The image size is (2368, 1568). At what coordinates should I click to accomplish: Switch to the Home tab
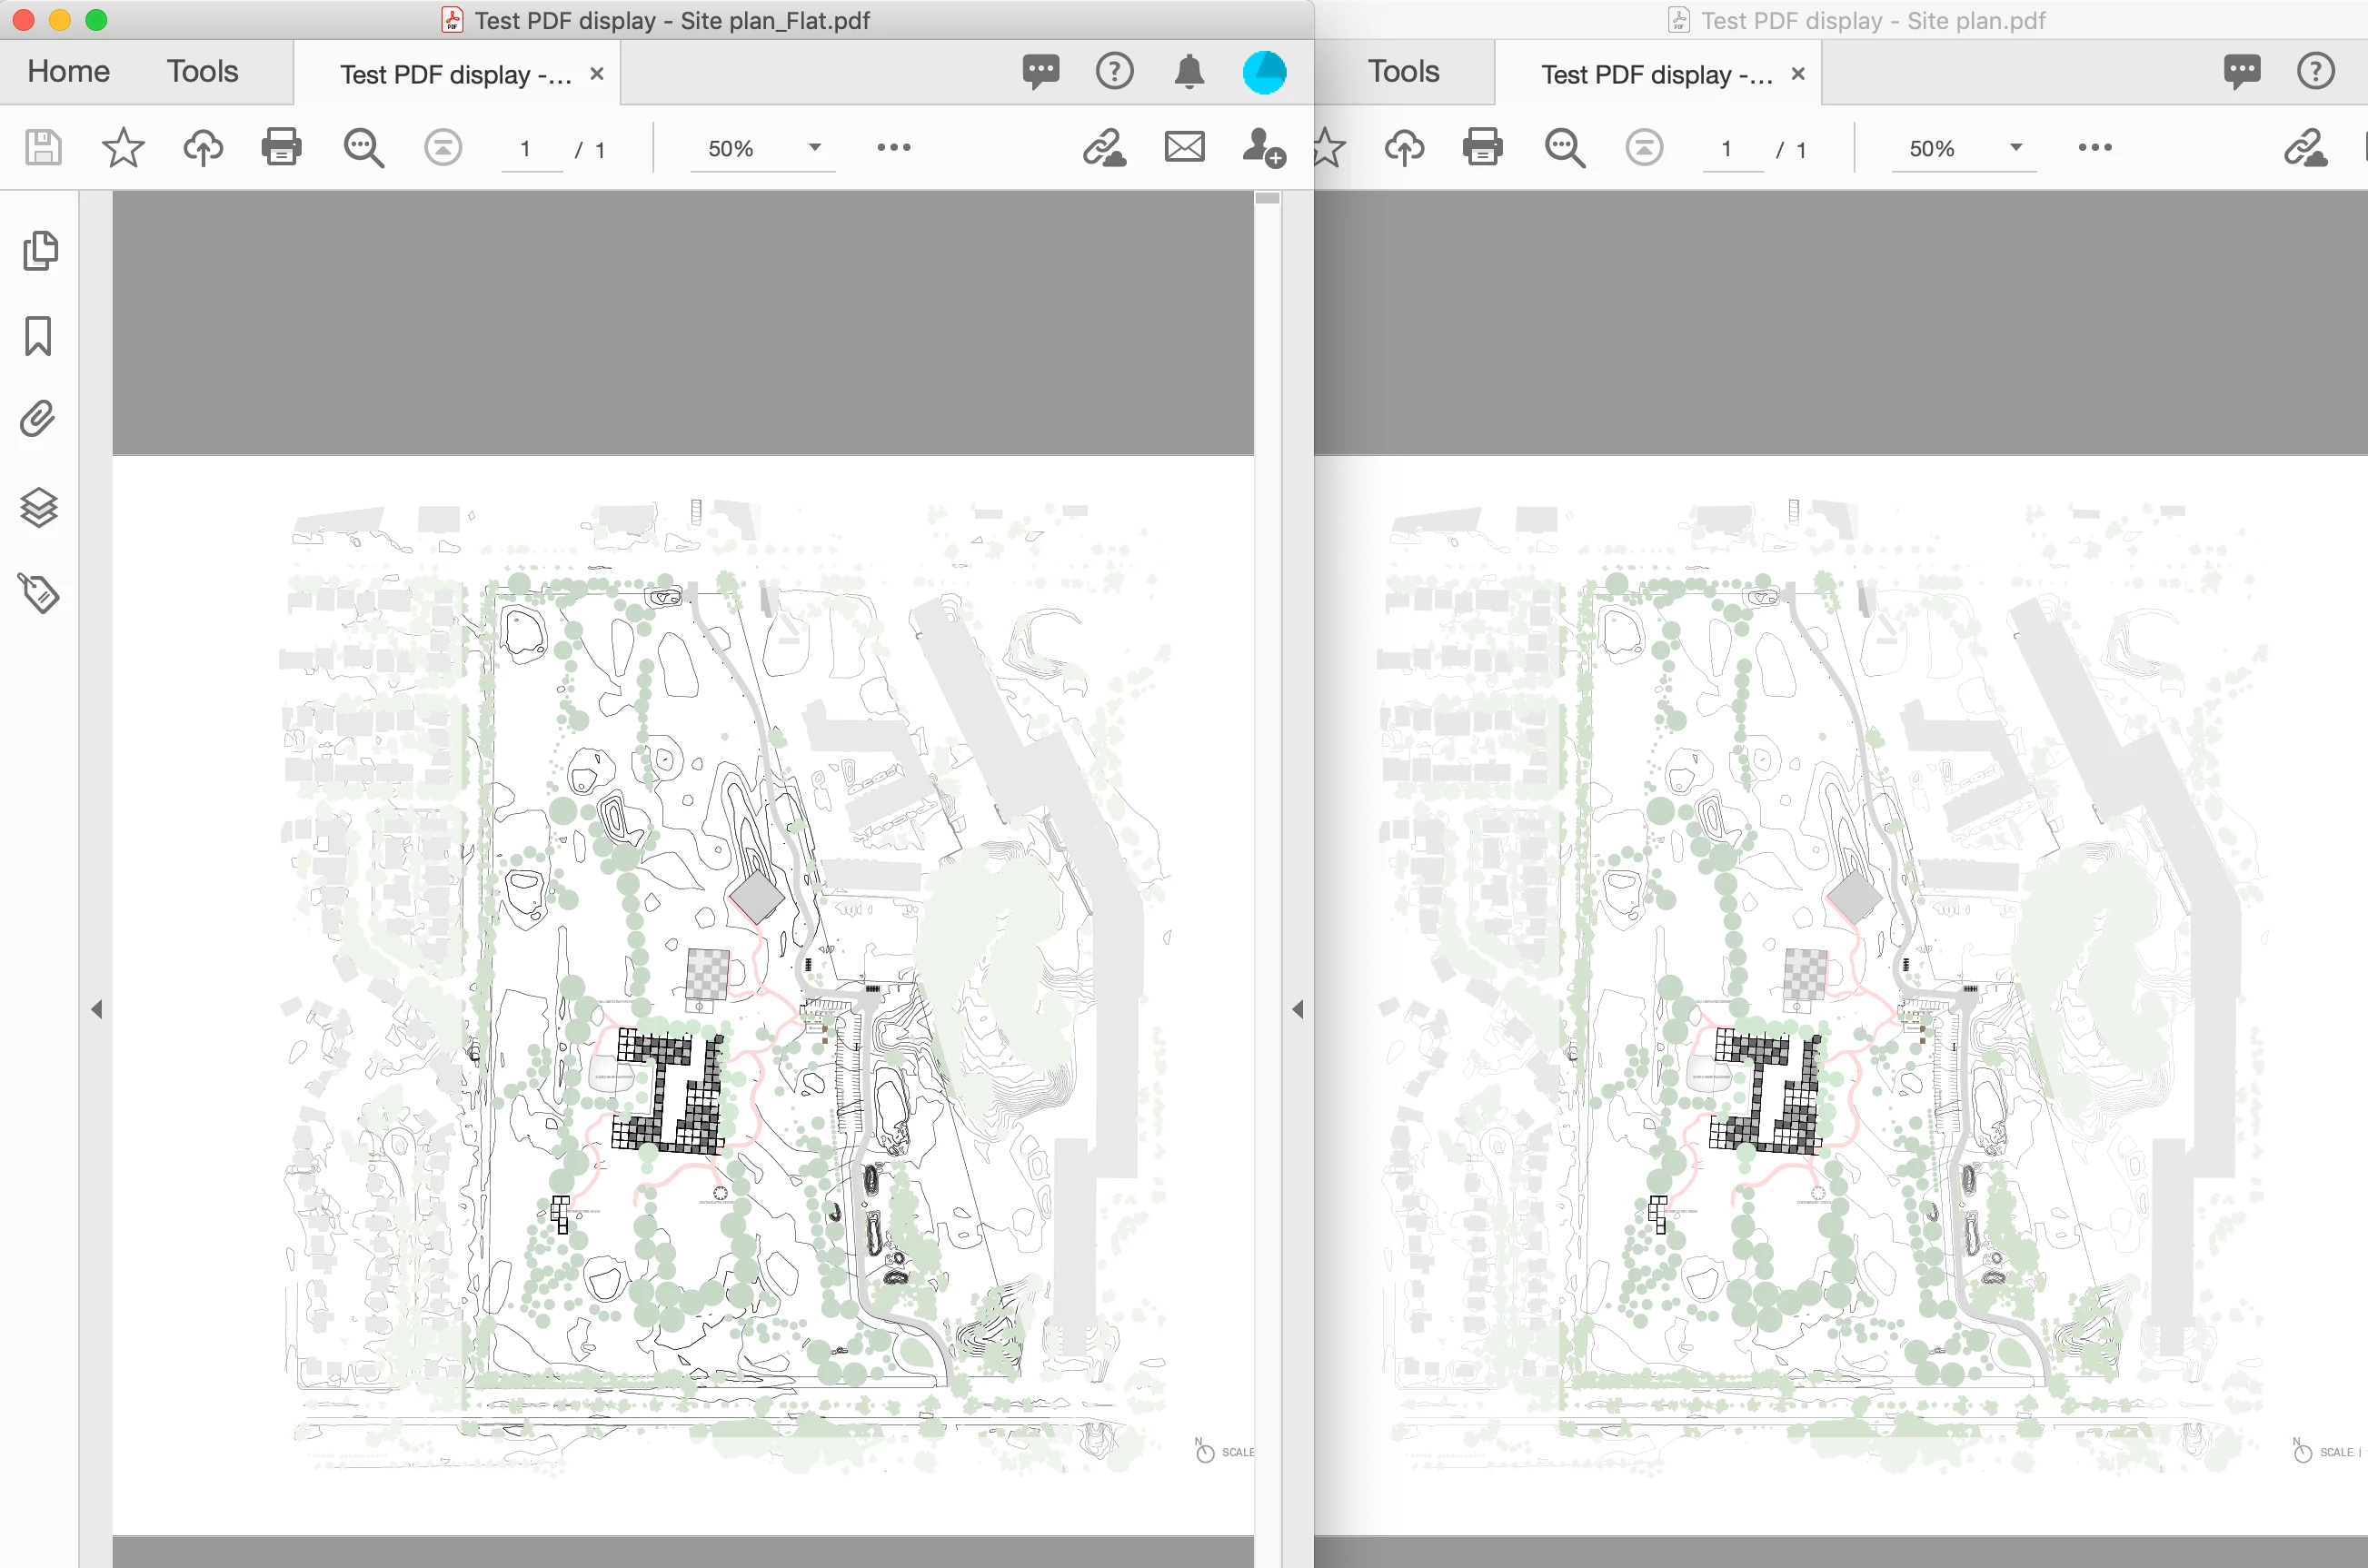coord(68,72)
